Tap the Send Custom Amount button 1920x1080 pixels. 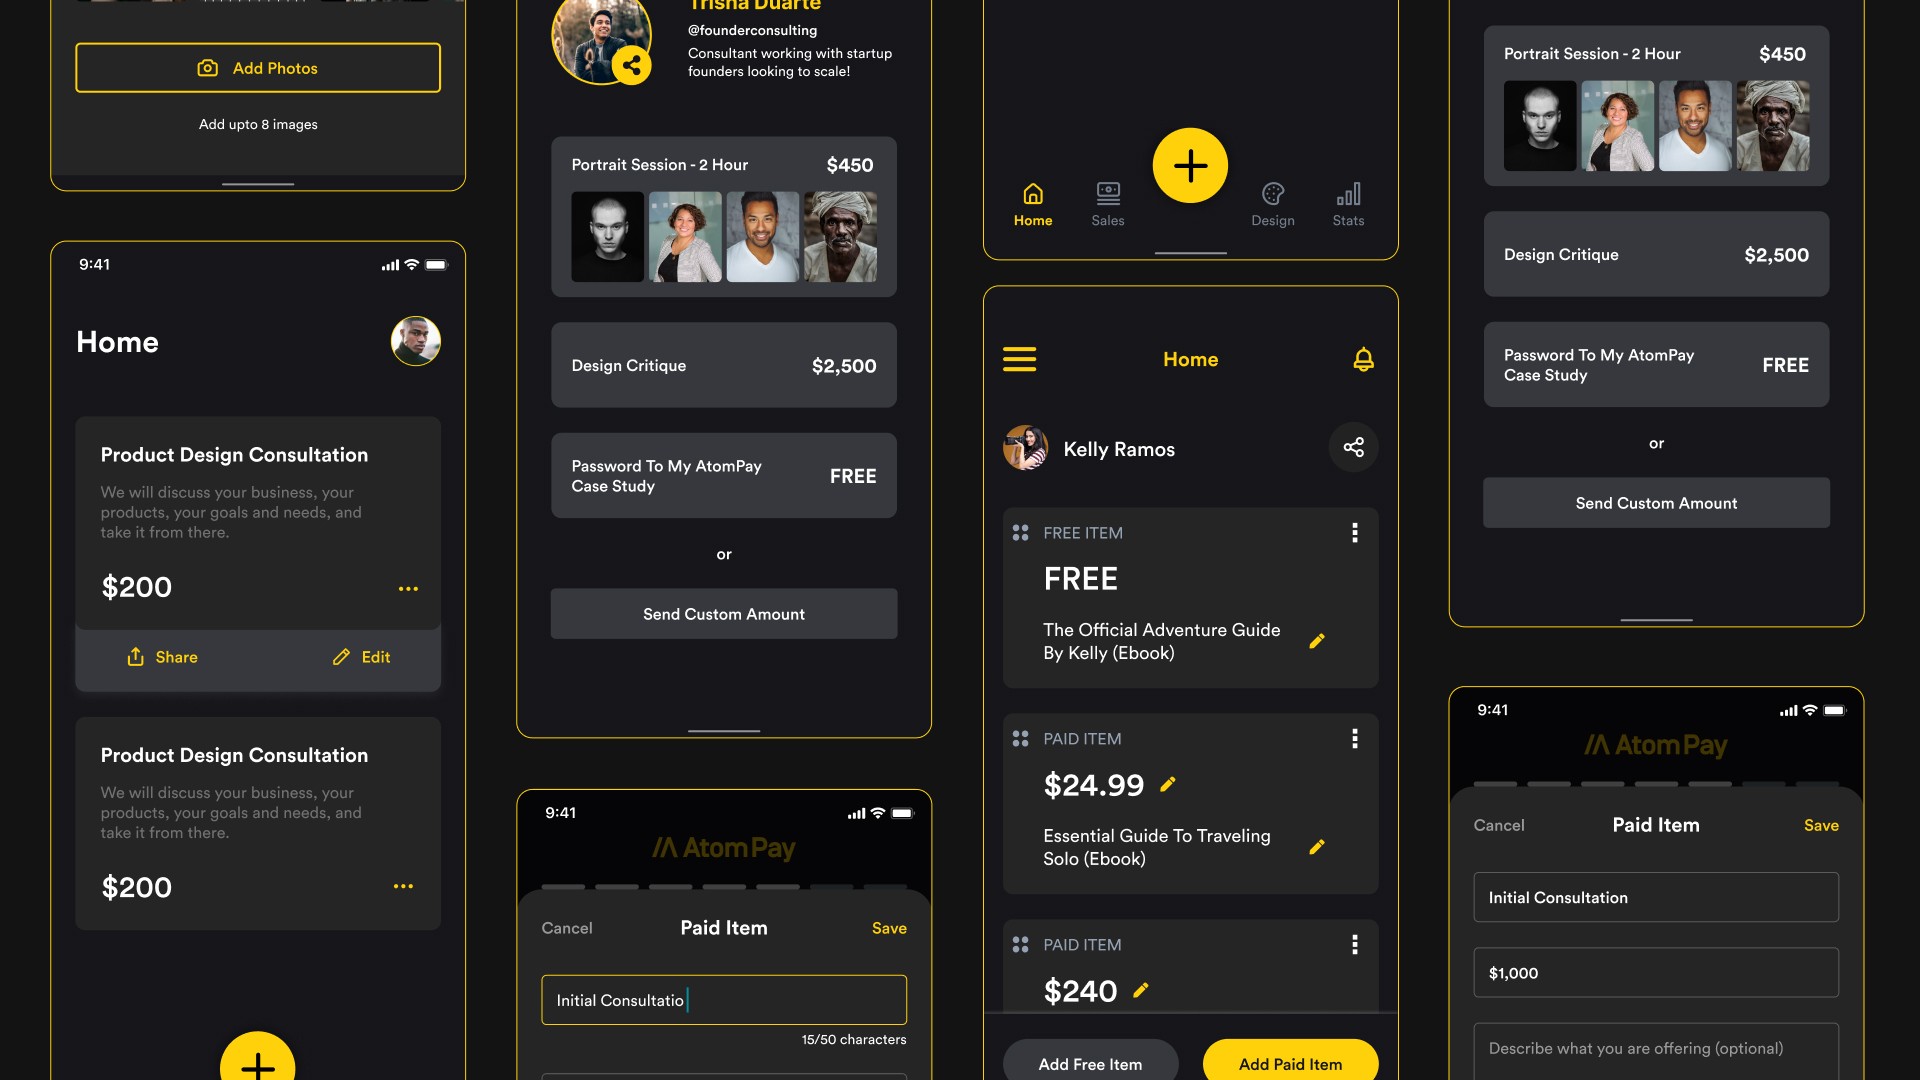[724, 613]
